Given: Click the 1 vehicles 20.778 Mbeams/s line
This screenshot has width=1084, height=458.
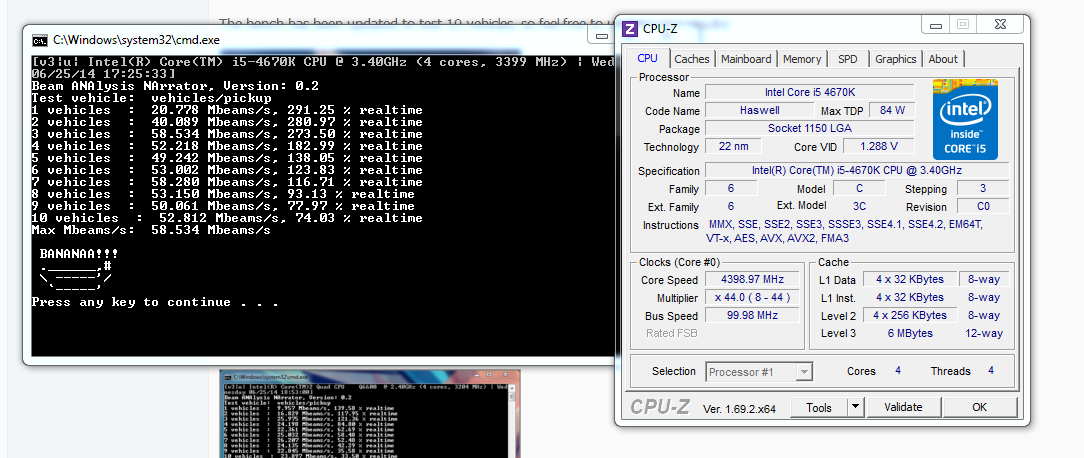Looking at the screenshot, I should tap(227, 110).
